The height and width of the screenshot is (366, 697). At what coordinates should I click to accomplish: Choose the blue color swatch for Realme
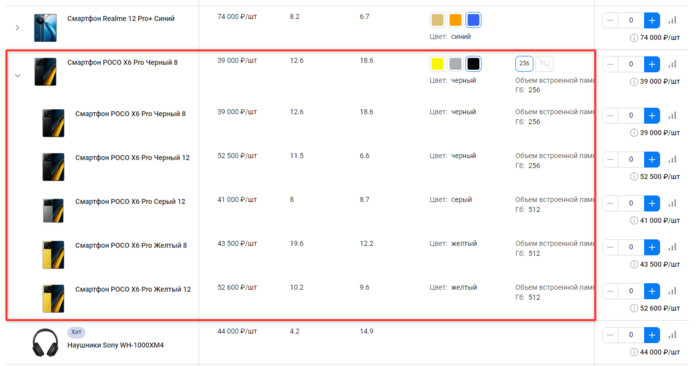pos(473,20)
